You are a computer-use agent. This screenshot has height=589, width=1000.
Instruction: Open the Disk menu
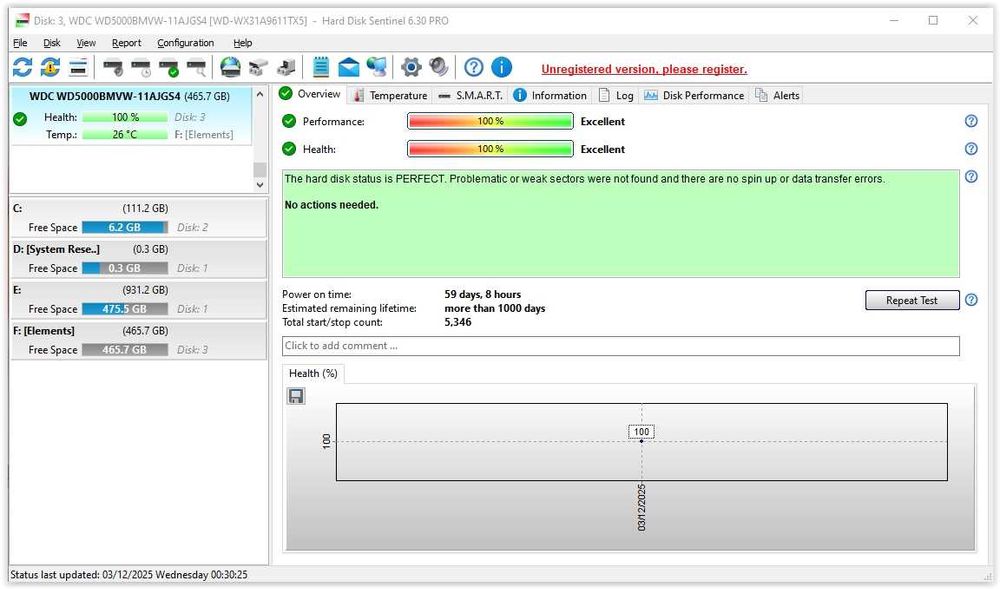pos(52,43)
